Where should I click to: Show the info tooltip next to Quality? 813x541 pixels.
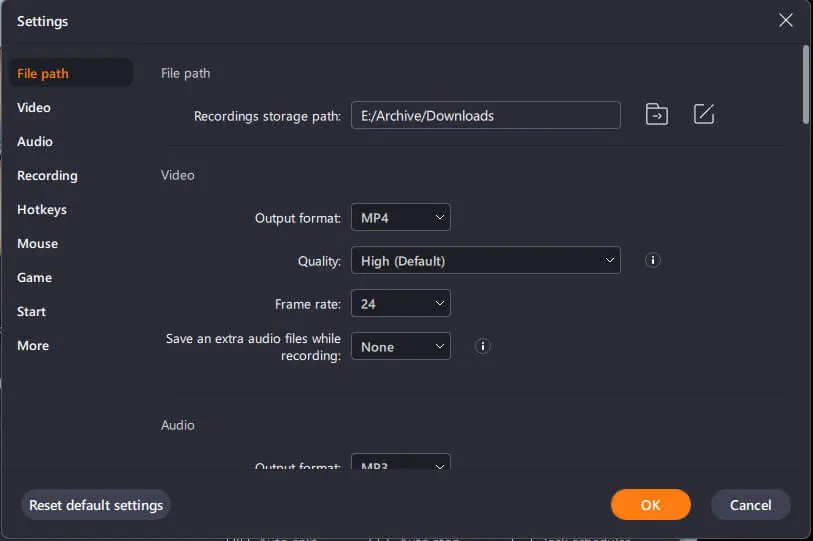pyautogui.click(x=652, y=260)
